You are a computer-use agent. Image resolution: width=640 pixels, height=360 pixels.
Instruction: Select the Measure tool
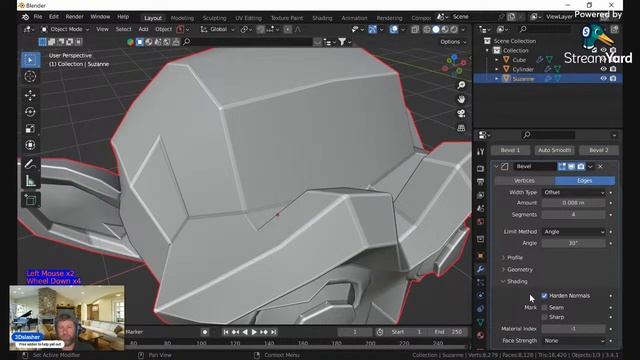30,181
